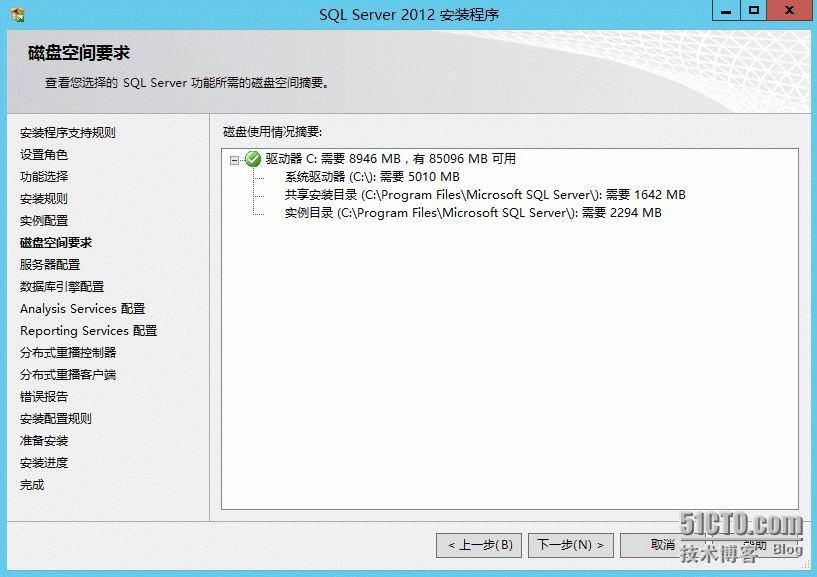Screen dimensions: 817x577
Task: Minimize the SQL Server 2012 setup window
Action: click(x=726, y=10)
